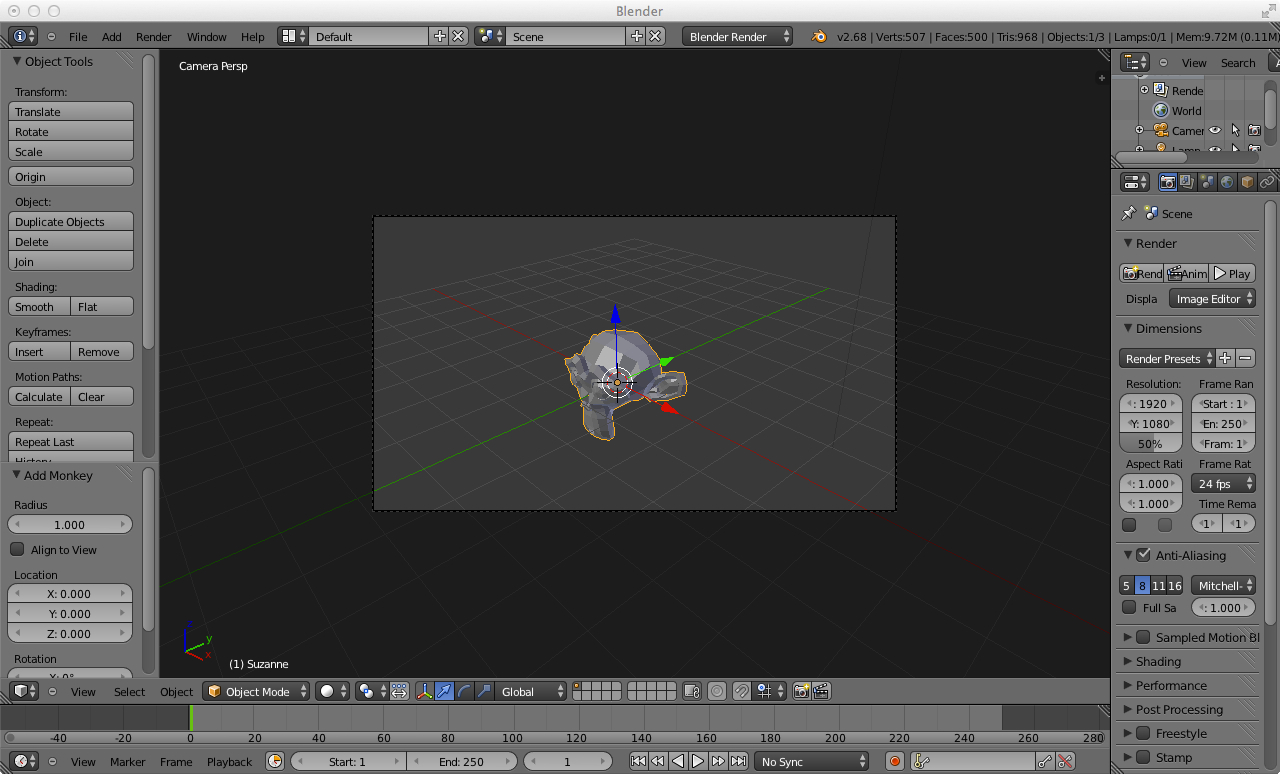Viewport: 1280px width, 774px height.
Task: Click the Radius 1.000 slider field
Action: (70, 524)
